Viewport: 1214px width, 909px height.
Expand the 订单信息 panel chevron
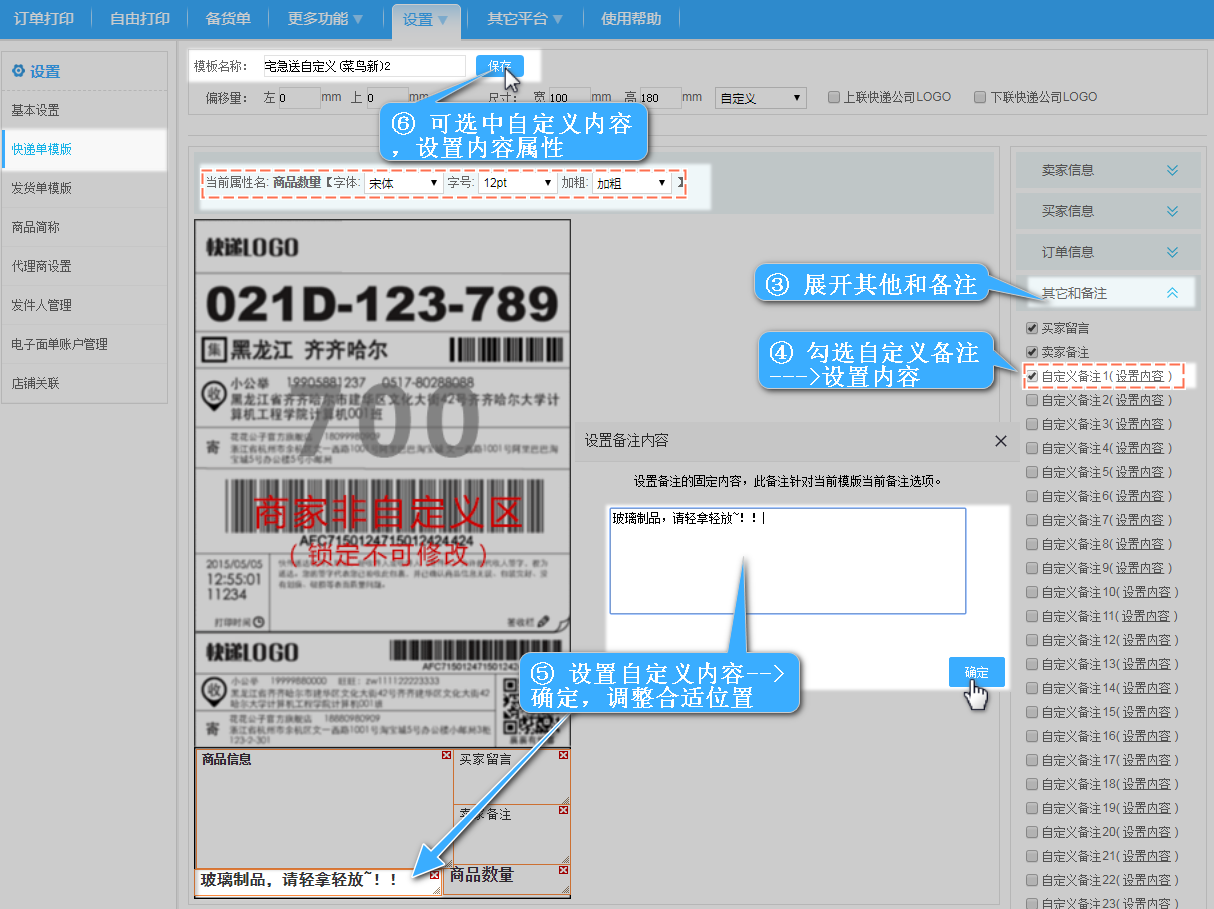click(1172, 252)
